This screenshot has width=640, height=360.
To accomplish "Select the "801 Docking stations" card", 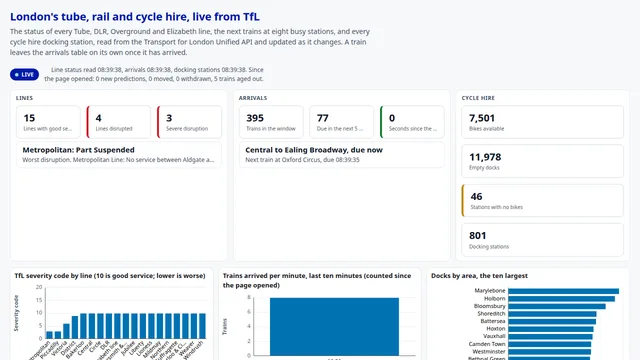I will [x=542, y=240].
